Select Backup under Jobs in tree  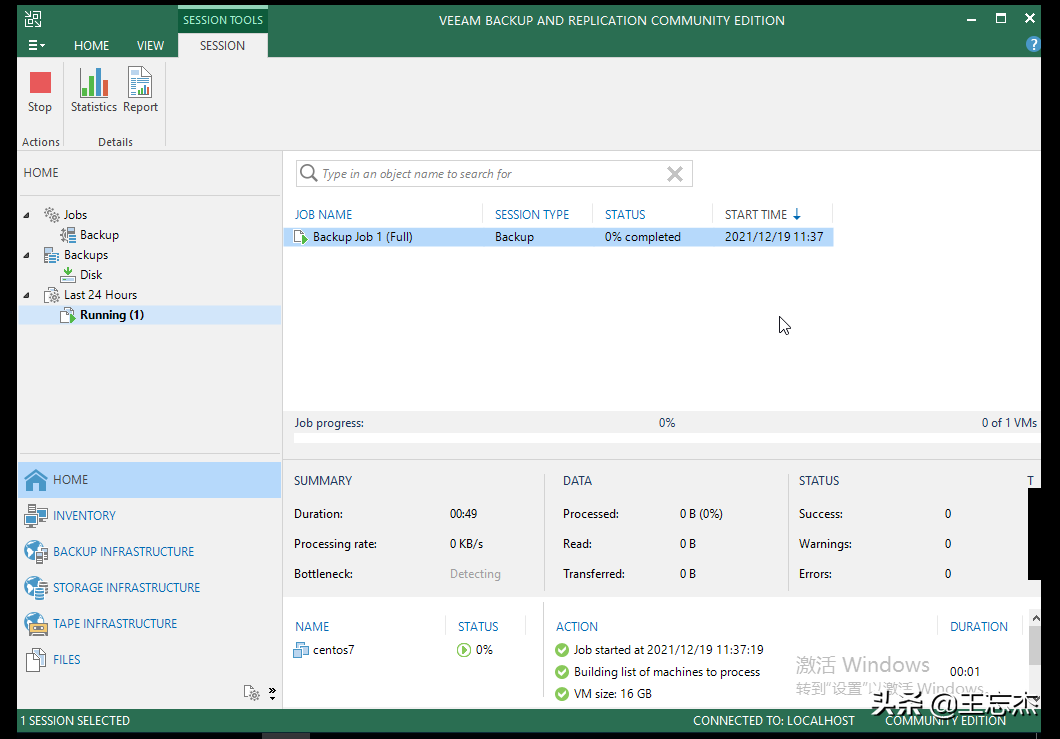coord(99,235)
